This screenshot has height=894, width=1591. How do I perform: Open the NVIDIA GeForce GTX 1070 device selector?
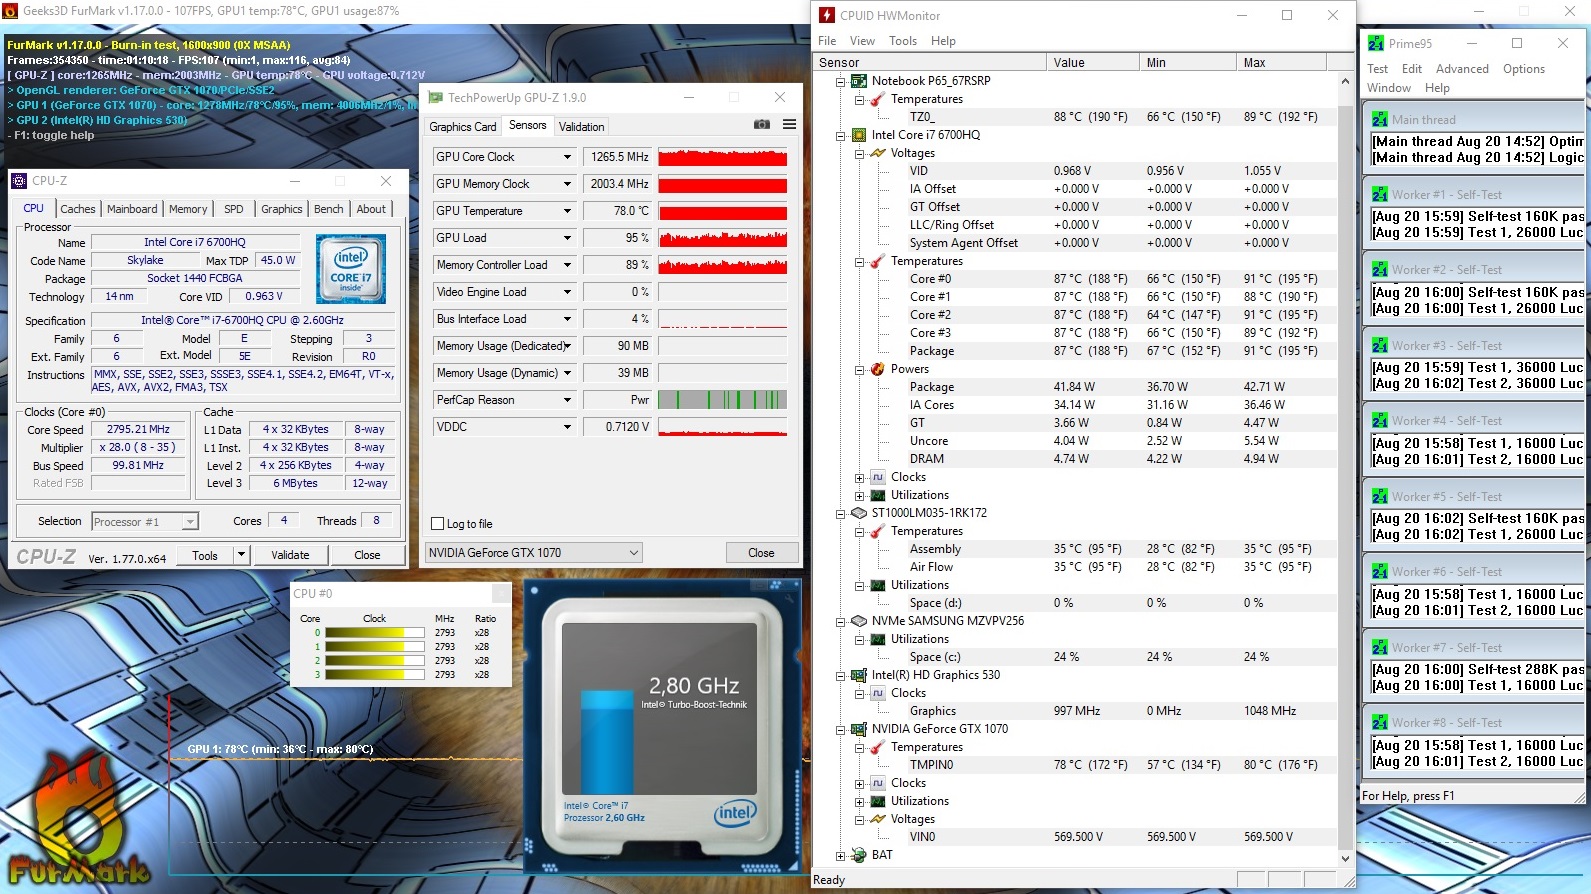pyautogui.click(x=534, y=553)
